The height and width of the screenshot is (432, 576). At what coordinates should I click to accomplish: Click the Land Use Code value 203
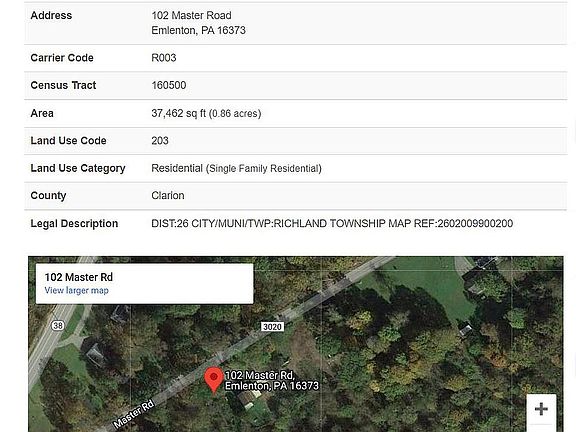coord(160,141)
